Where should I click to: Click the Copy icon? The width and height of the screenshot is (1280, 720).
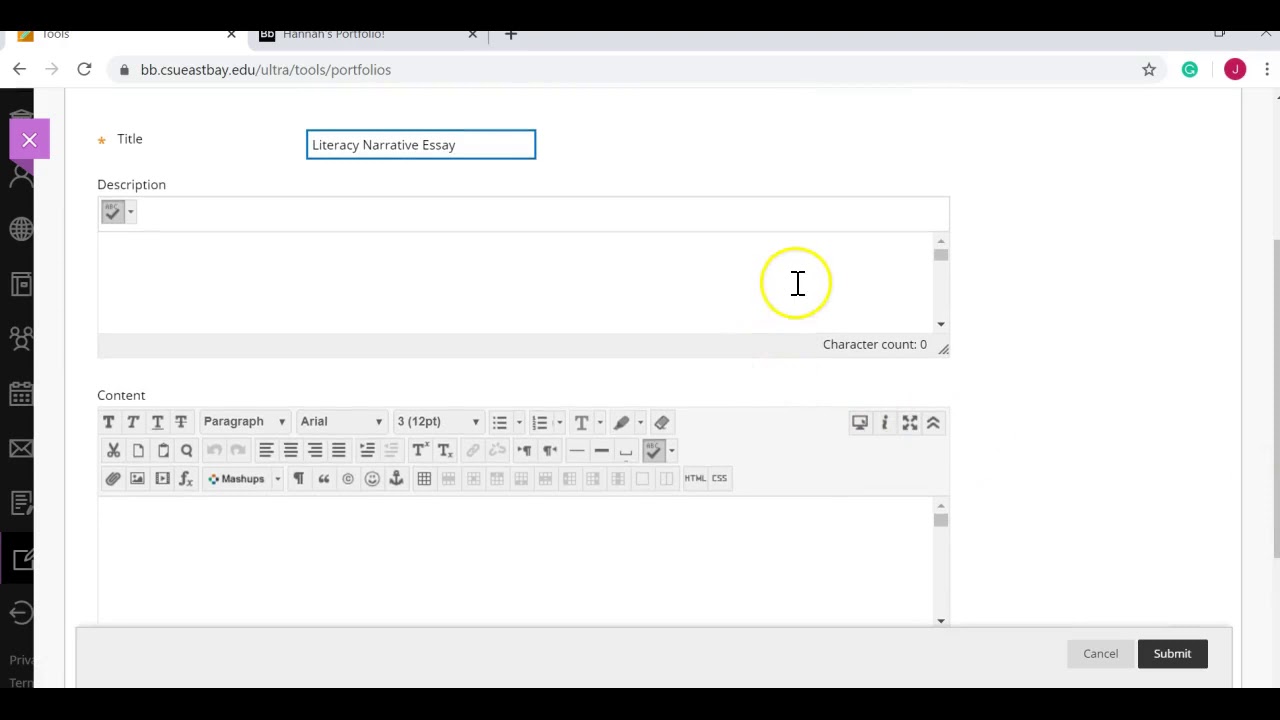pyautogui.click(x=138, y=451)
